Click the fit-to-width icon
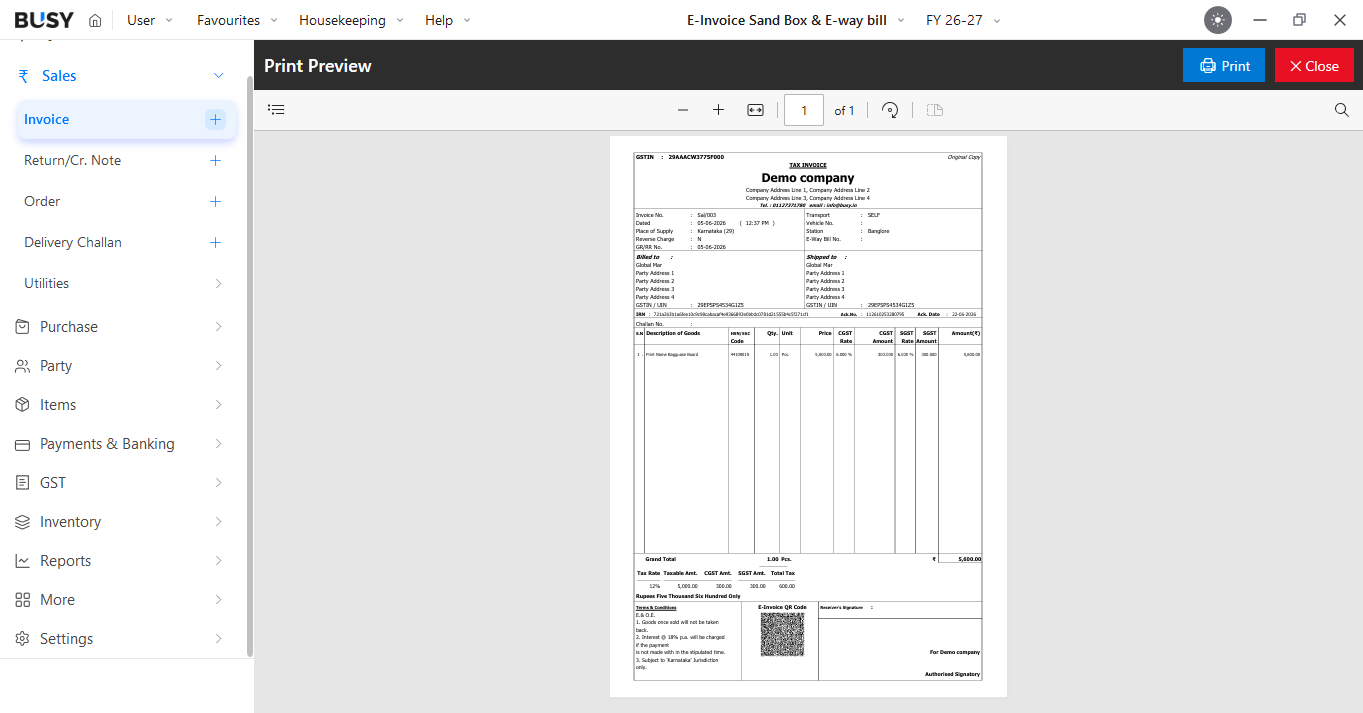The image size is (1363, 713). coord(755,110)
